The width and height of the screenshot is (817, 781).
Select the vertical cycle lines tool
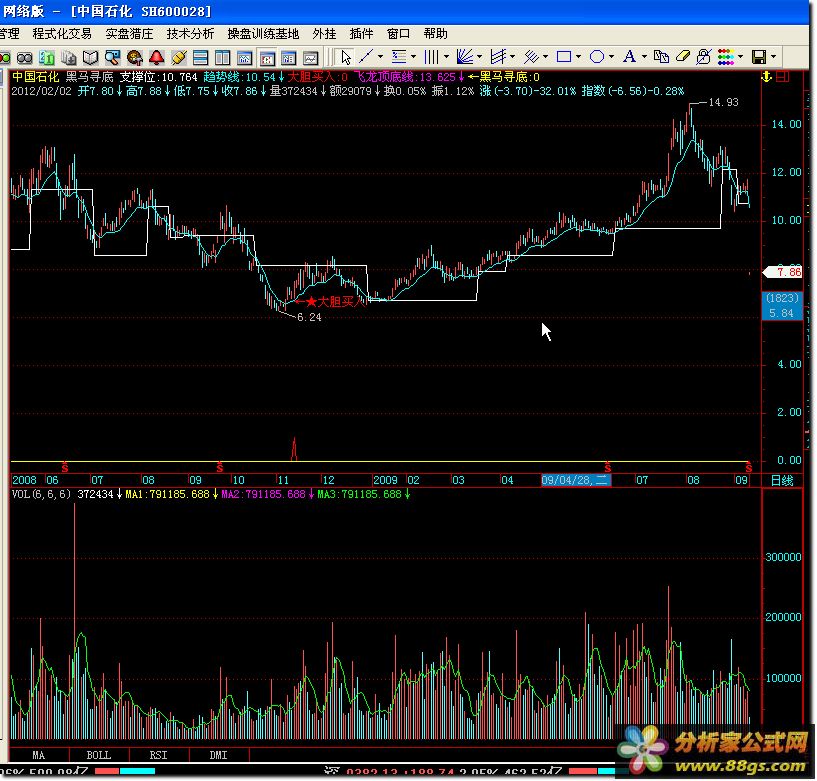[x=432, y=56]
